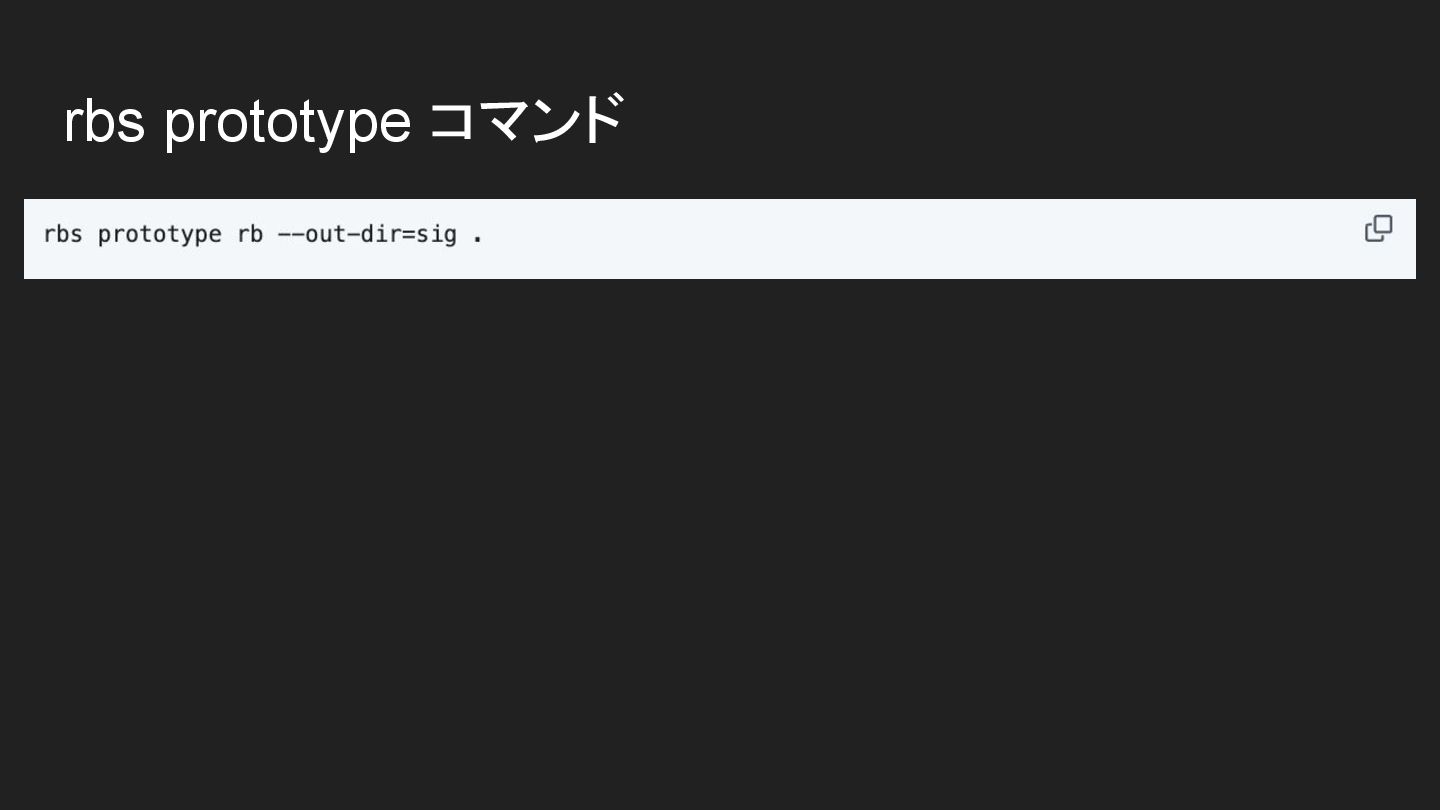The height and width of the screenshot is (810, 1440).
Task: Click the "rb" argument in the code
Action: pyautogui.click(x=250, y=234)
